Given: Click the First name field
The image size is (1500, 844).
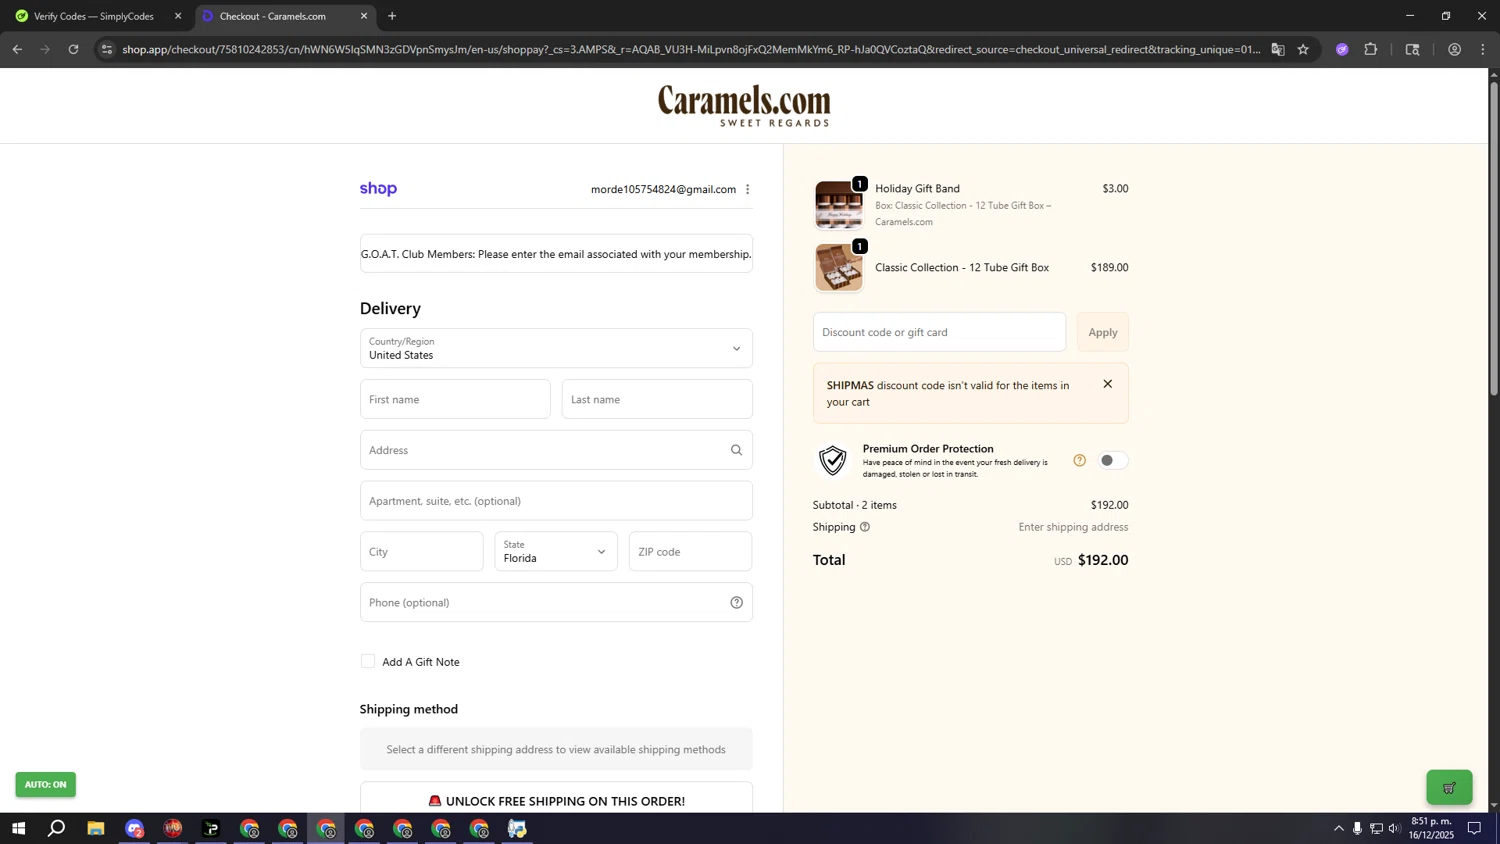Looking at the screenshot, I should [x=455, y=399].
